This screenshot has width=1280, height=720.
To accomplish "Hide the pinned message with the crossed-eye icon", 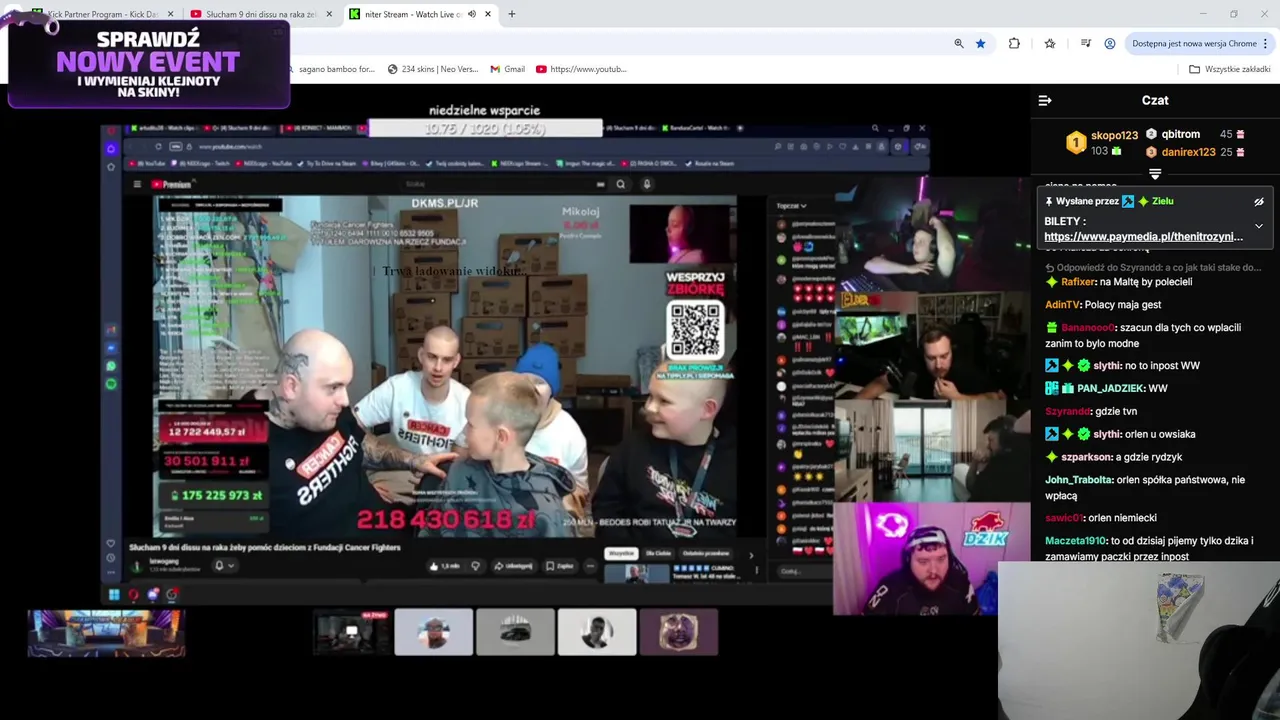I will coord(1259,201).
